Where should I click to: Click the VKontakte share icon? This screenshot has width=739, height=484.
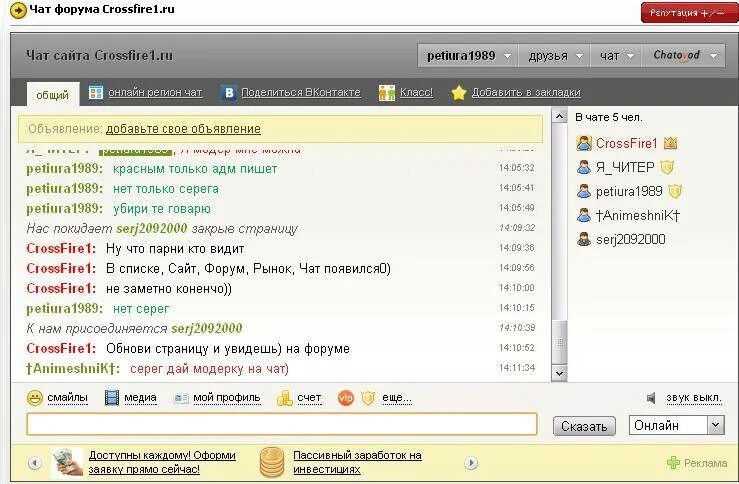tap(229, 92)
